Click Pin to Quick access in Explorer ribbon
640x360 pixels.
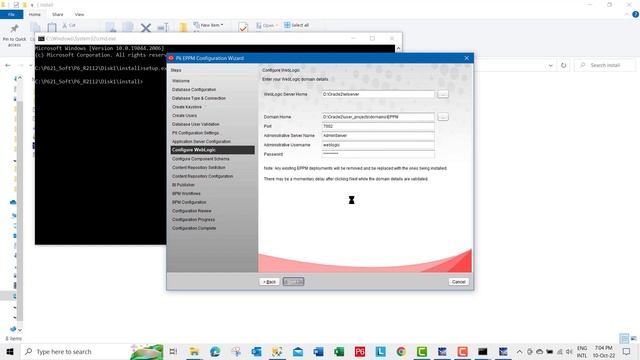coord(14,35)
